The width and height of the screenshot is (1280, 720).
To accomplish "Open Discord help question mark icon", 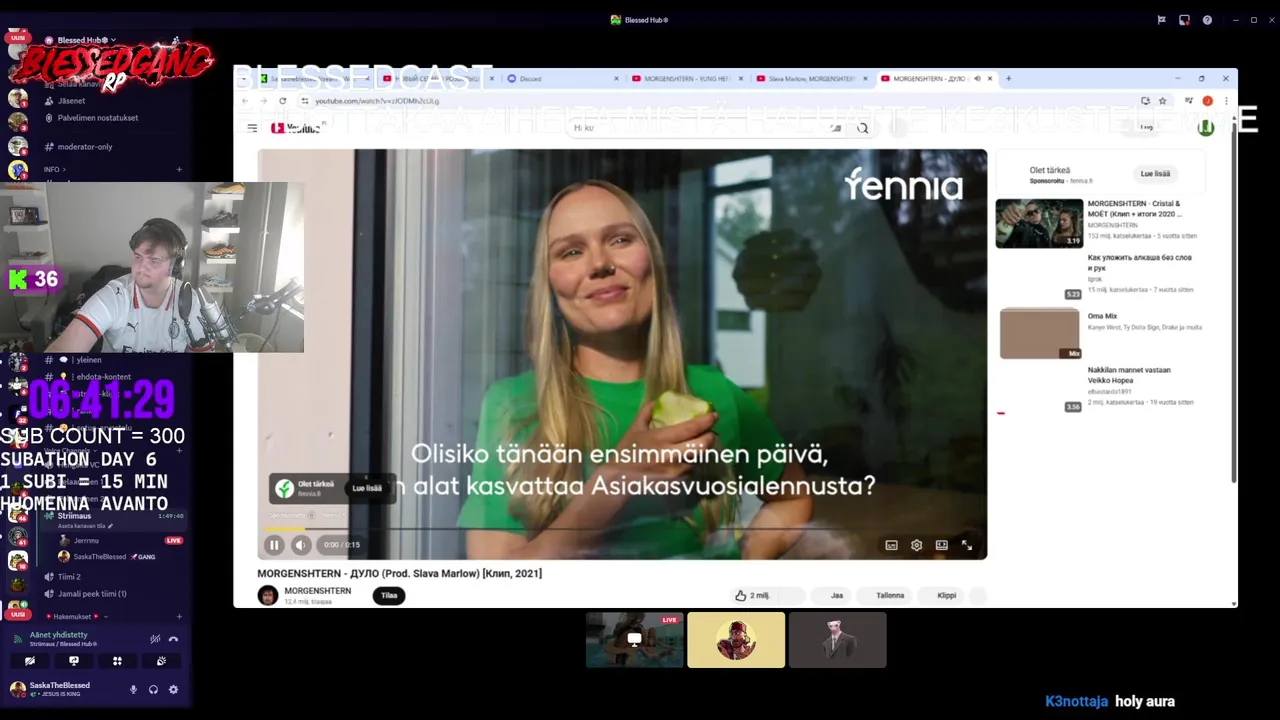I will [x=1207, y=20].
